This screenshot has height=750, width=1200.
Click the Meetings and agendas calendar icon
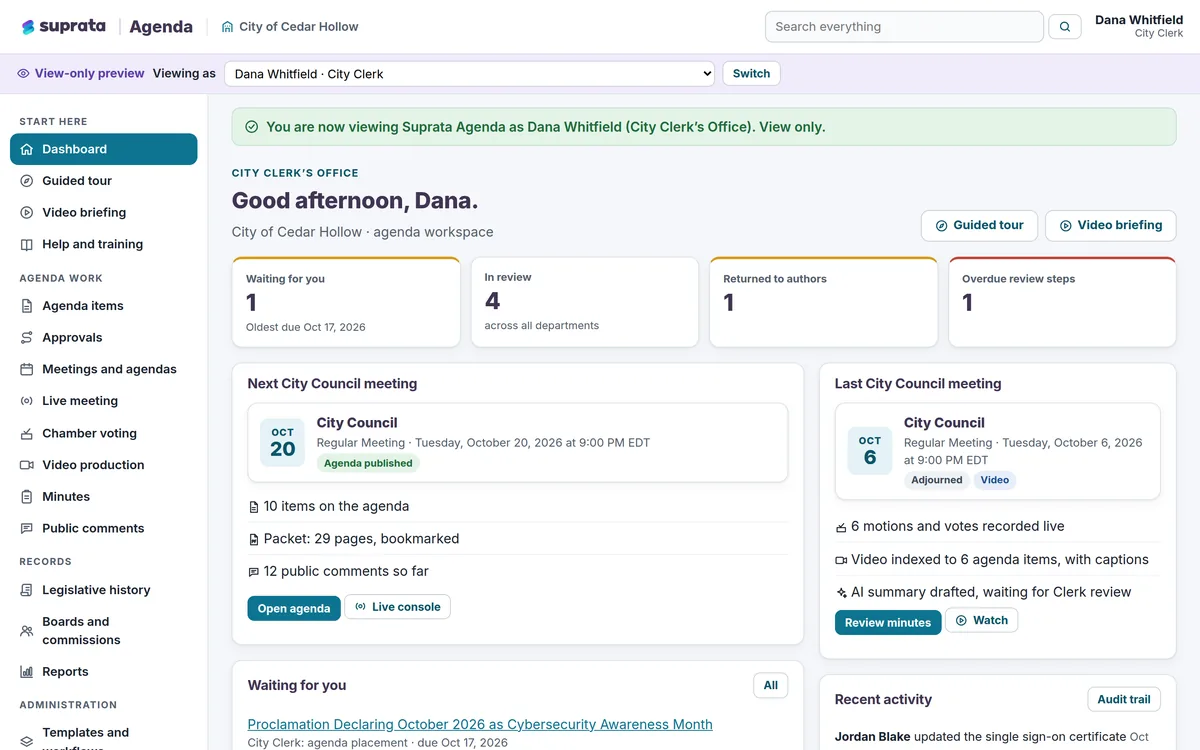pos(27,370)
